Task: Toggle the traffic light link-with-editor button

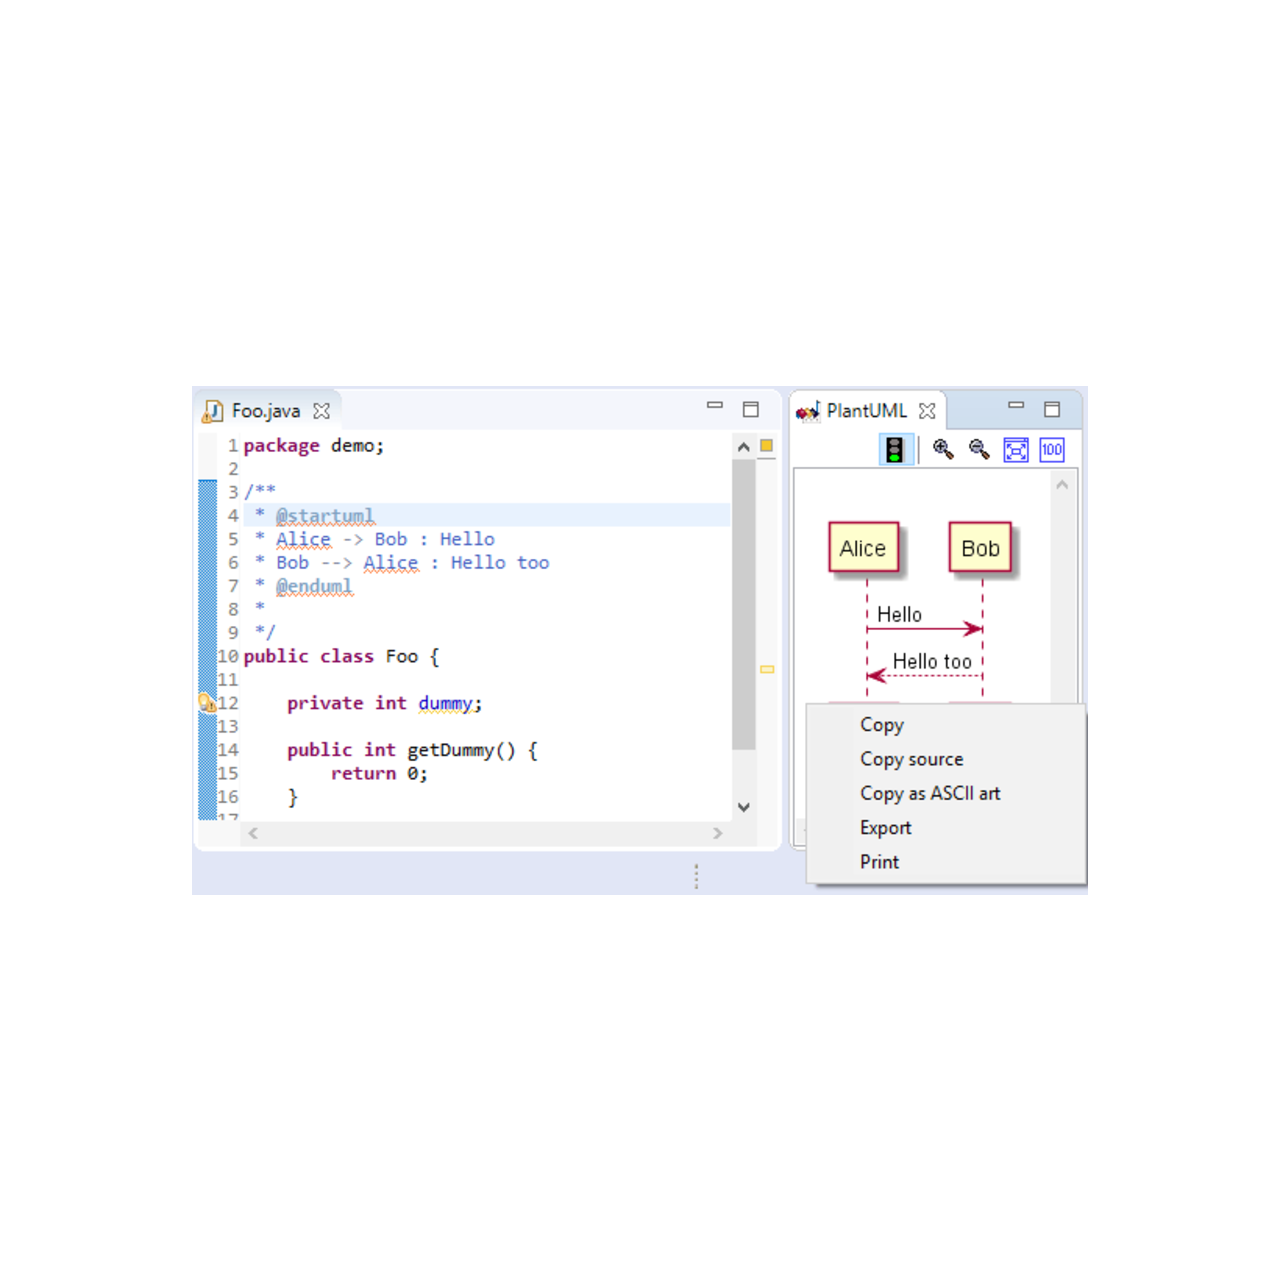Action: point(895,450)
